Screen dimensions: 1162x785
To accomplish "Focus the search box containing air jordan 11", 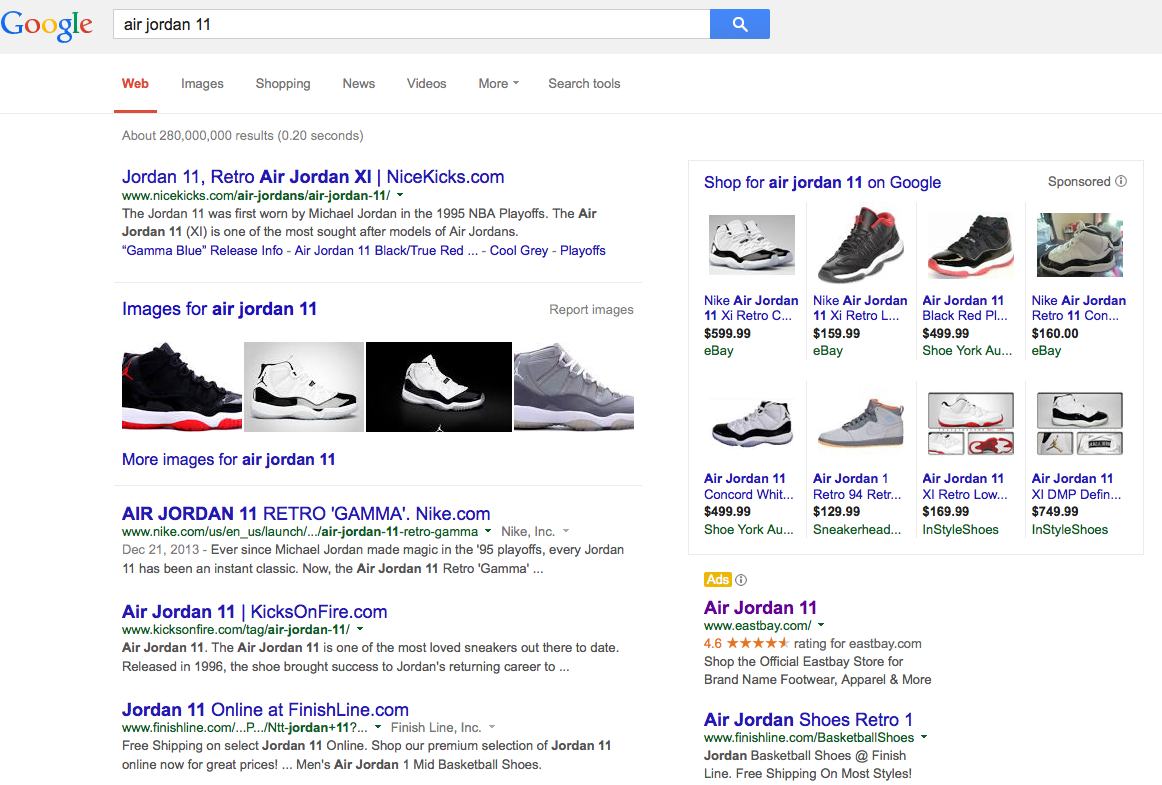I will pos(411,24).
